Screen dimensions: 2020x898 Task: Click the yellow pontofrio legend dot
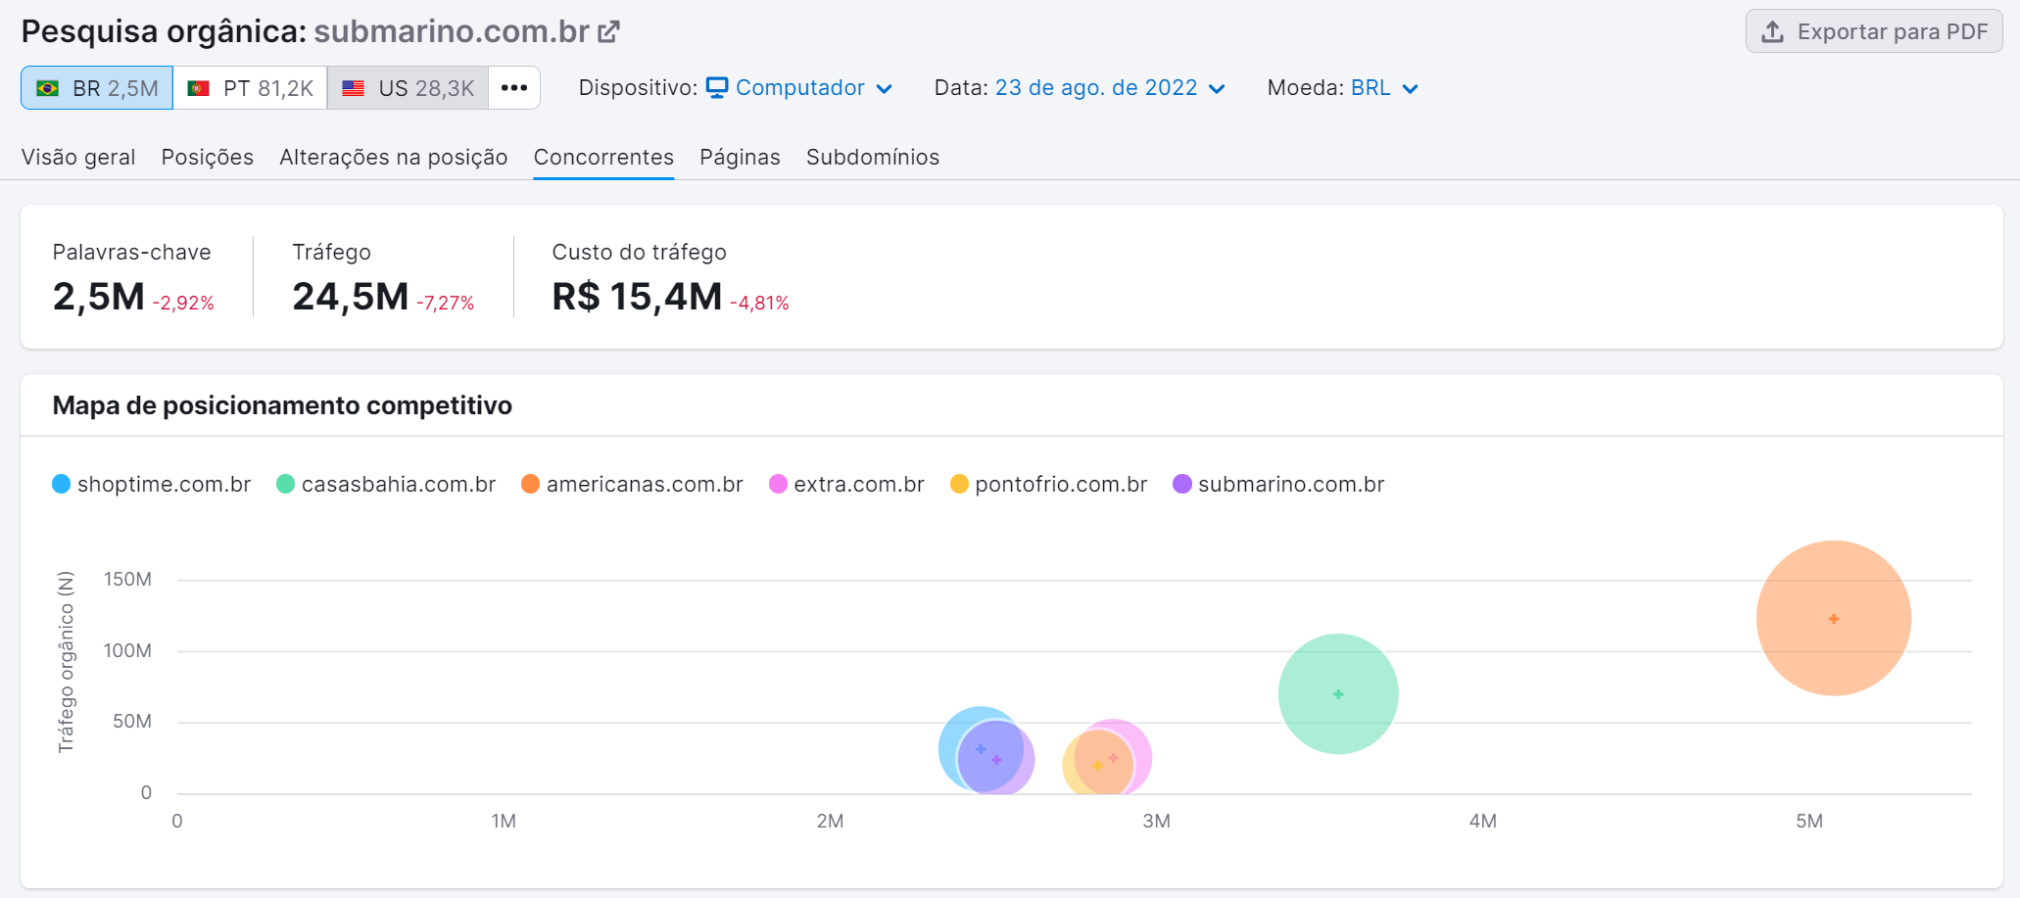click(x=959, y=484)
